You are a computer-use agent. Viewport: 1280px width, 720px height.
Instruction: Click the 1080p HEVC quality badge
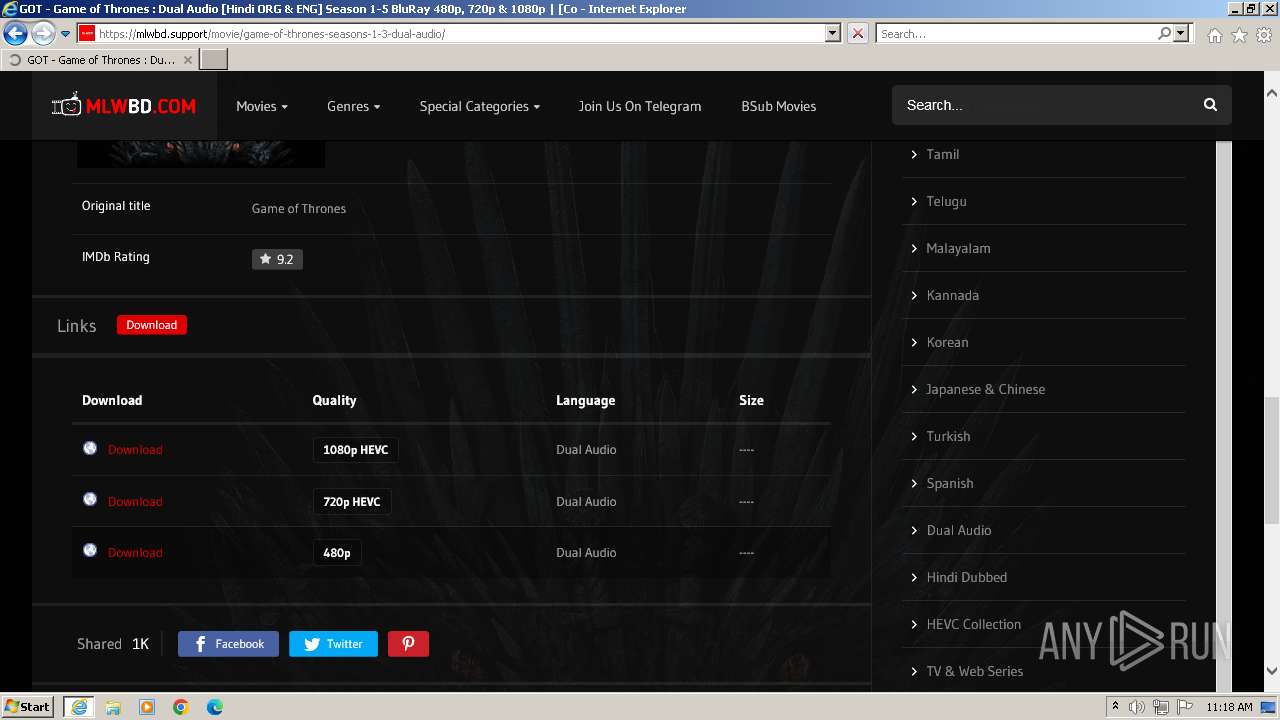click(x=356, y=450)
